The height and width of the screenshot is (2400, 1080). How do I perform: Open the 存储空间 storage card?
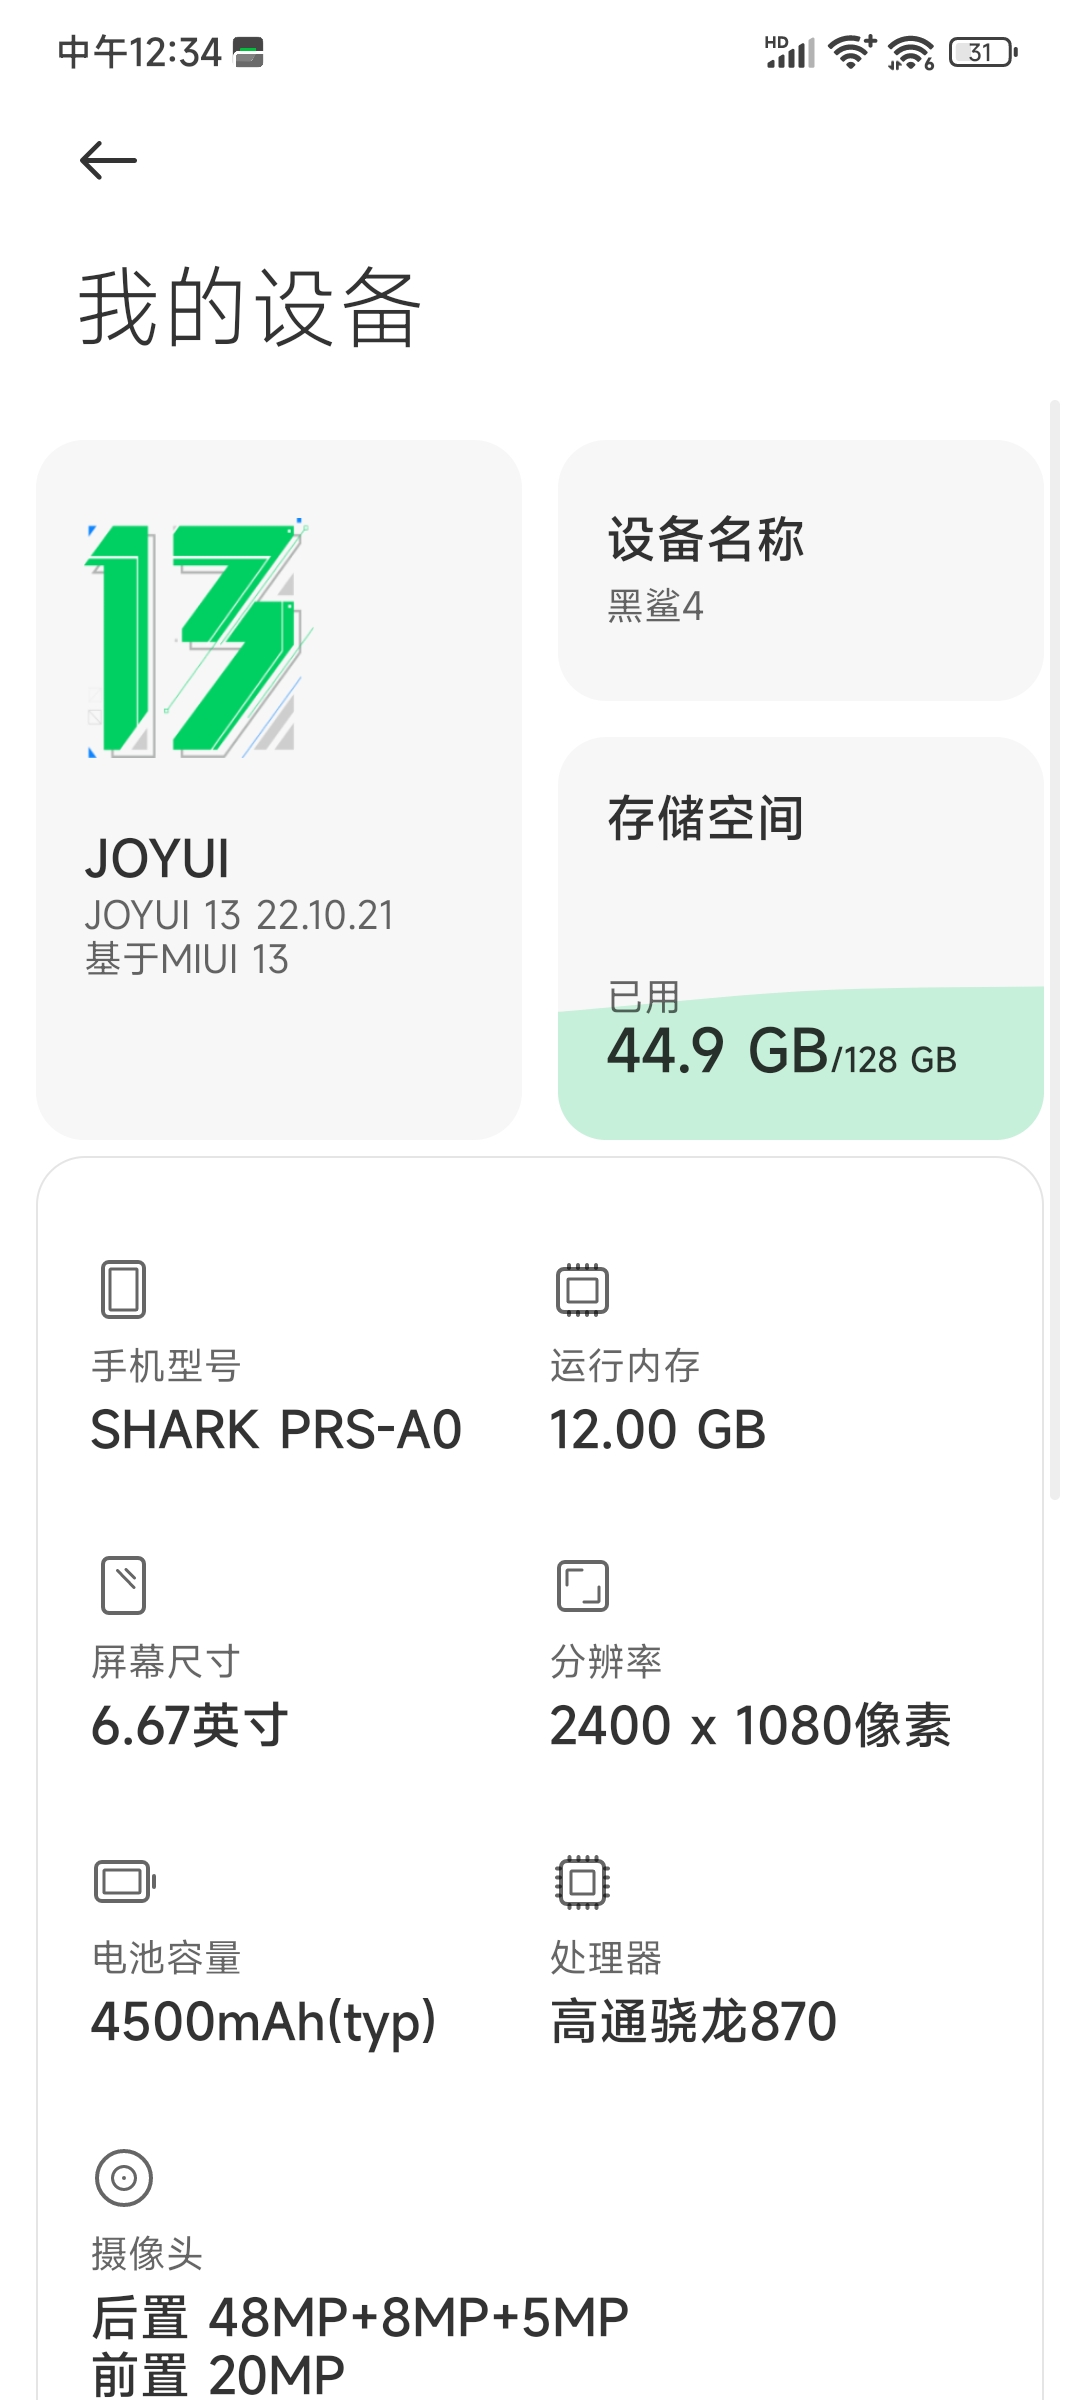(x=801, y=938)
